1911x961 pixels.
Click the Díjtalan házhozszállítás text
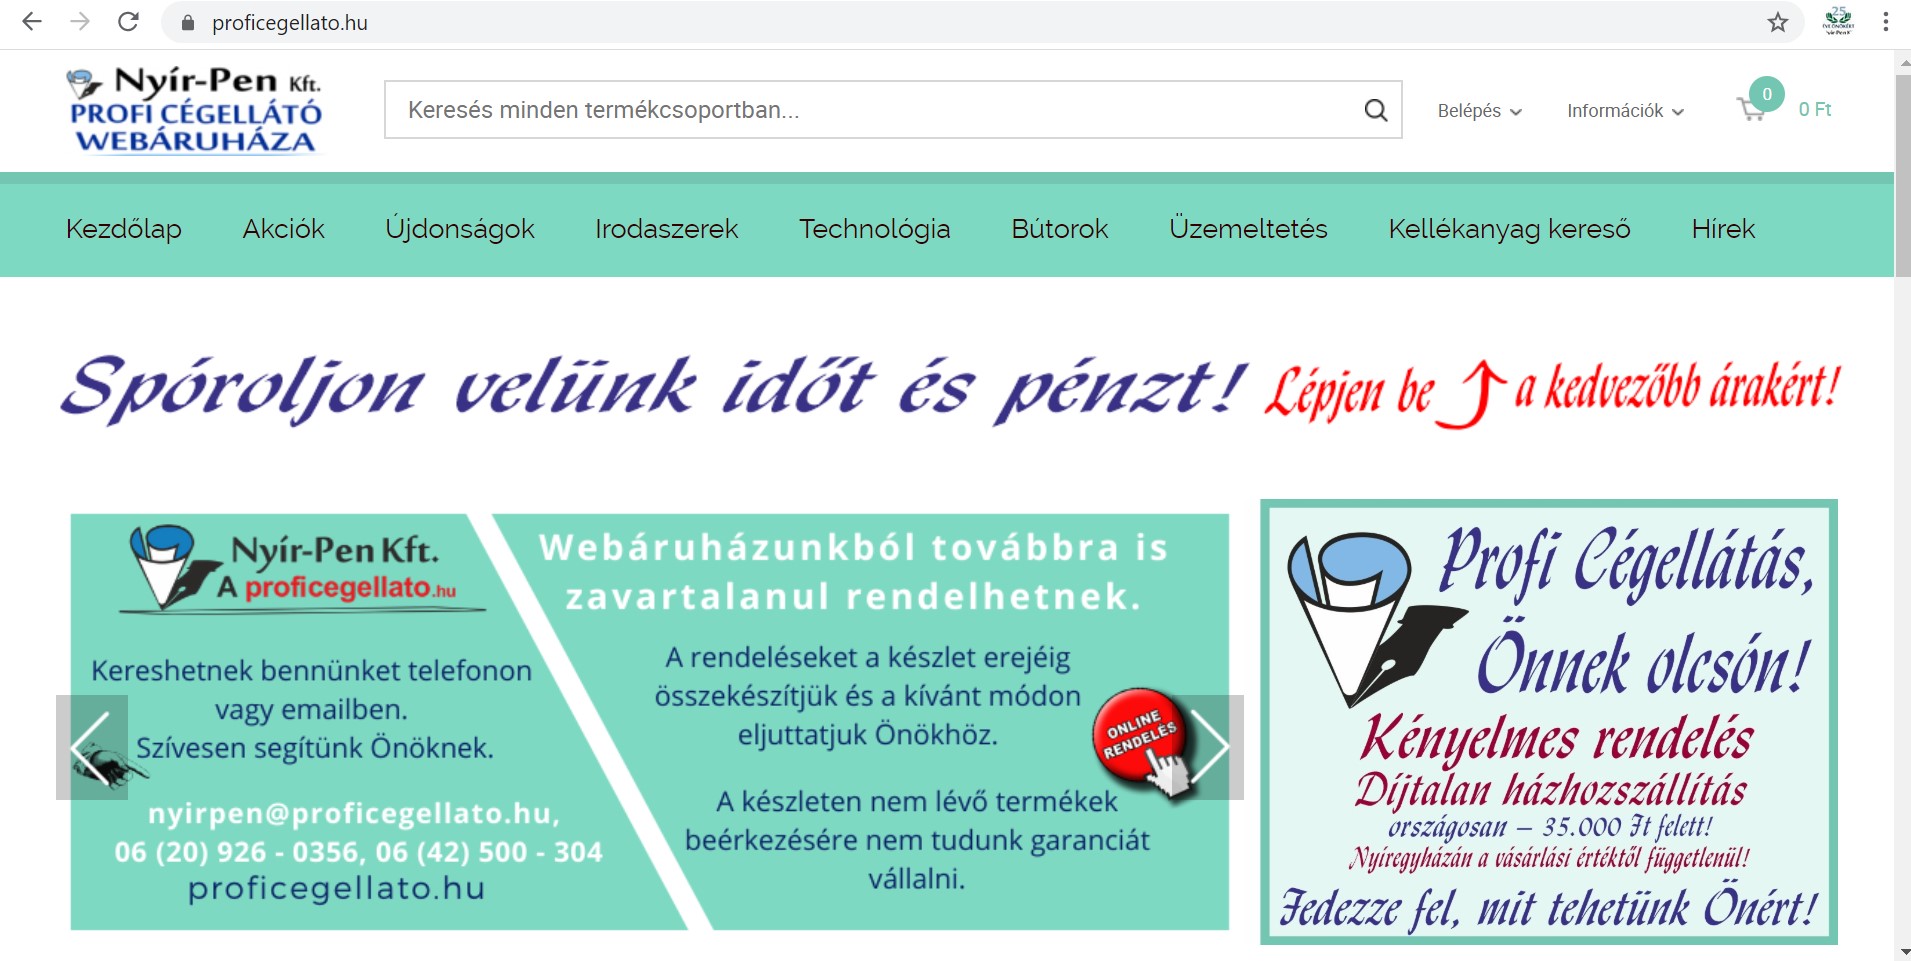tap(1551, 790)
